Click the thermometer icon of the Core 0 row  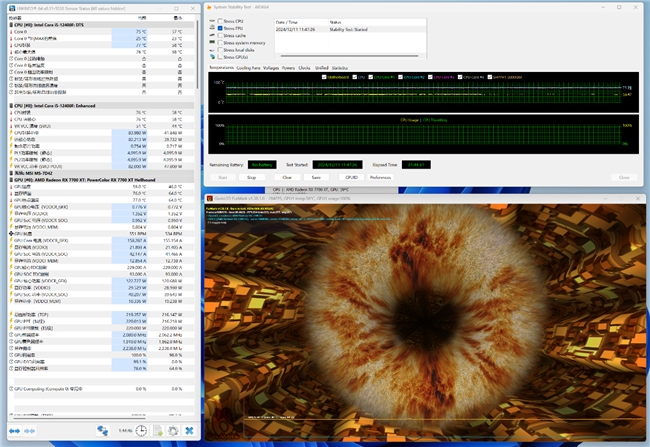[11, 32]
